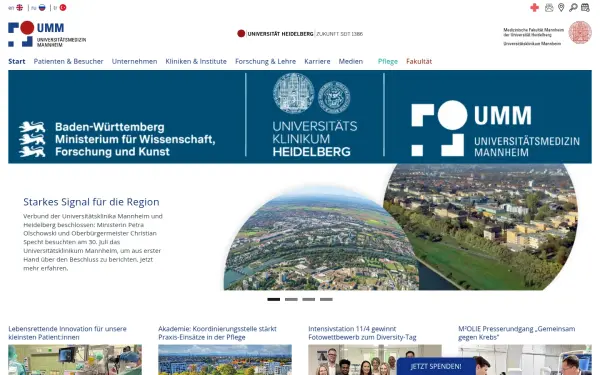
Task: Open Akademie Koordinierungsstelle news headline
Action: point(217,333)
